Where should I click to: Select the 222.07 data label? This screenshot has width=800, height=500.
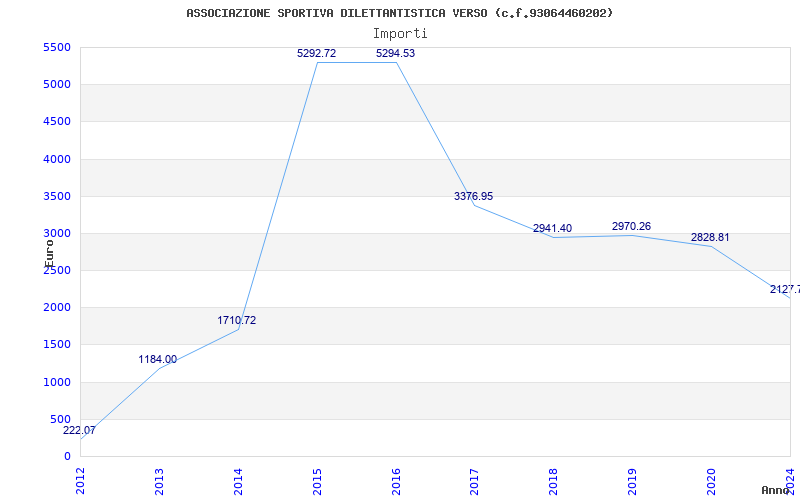[x=79, y=431]
